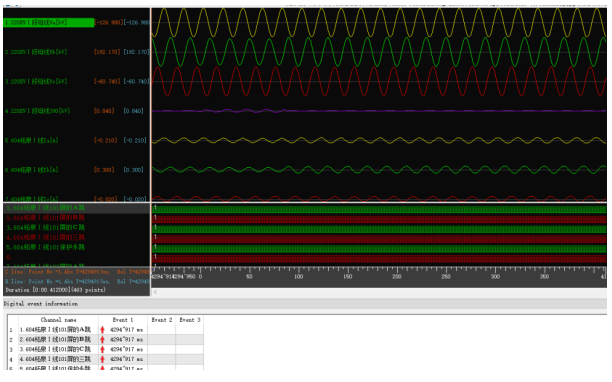The width and height of the screenshot is (612, 382).
Task: Click blue value [192.170] for channel 2
Action: [x=136, y=52]
